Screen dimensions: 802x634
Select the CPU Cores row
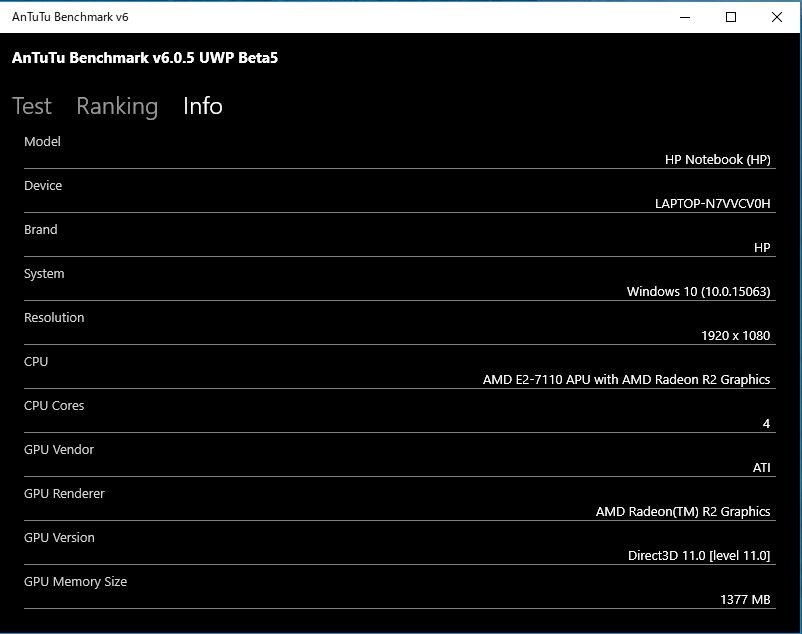tap(54, 405)
